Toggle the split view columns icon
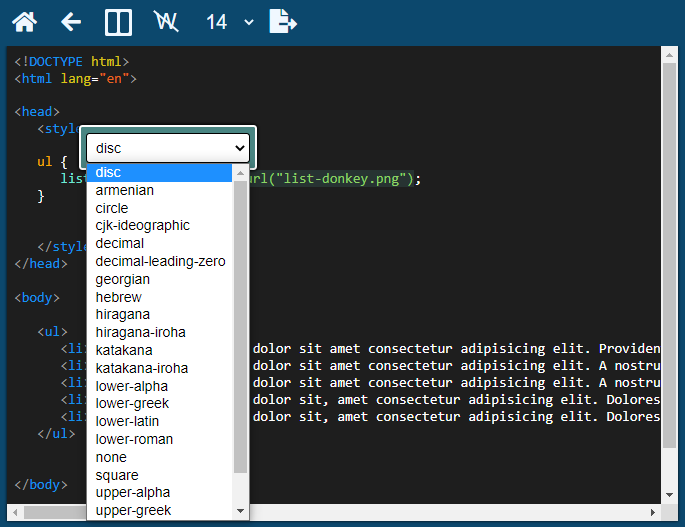This screenshot has height=527, width=685. [118, 22]
